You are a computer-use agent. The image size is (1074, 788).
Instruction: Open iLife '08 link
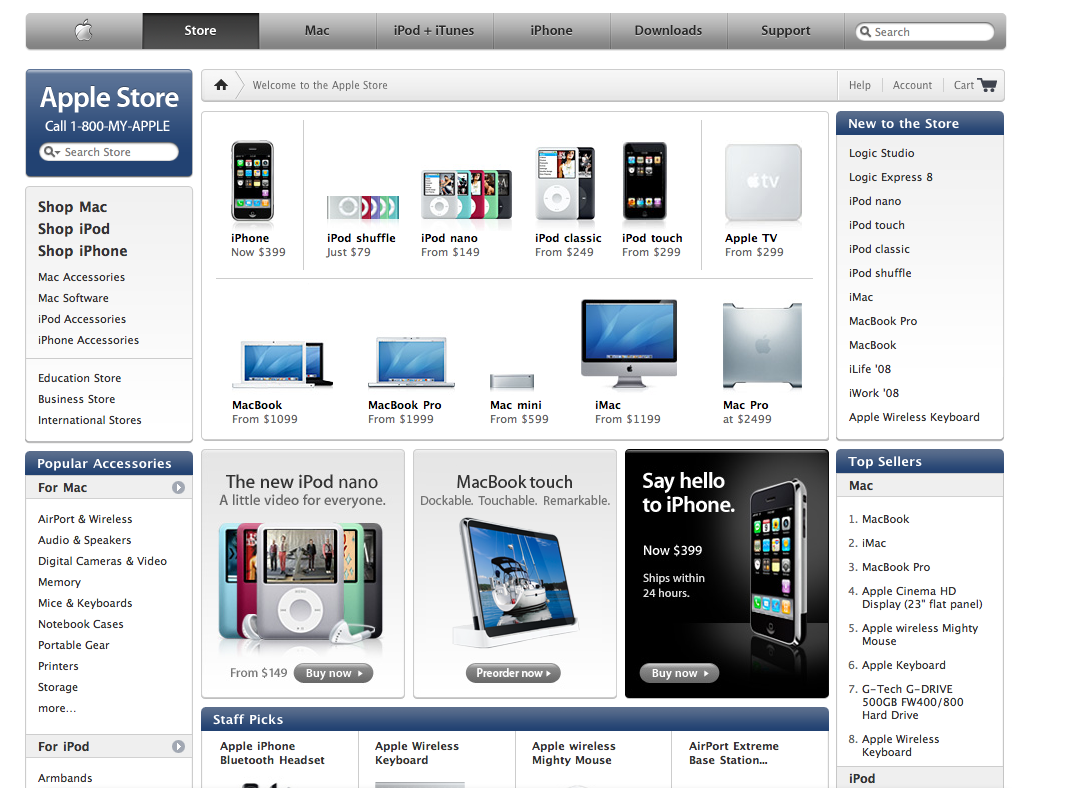point(870,369)
